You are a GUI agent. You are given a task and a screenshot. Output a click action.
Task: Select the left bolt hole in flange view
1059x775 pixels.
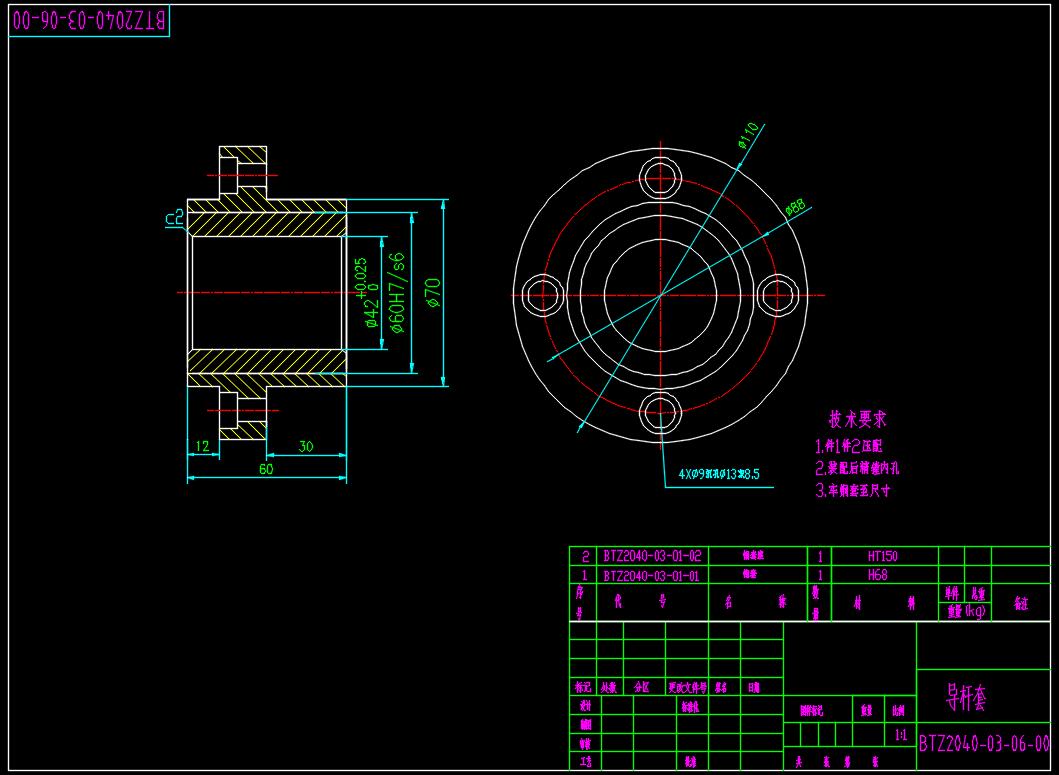(x=545, y=295)
